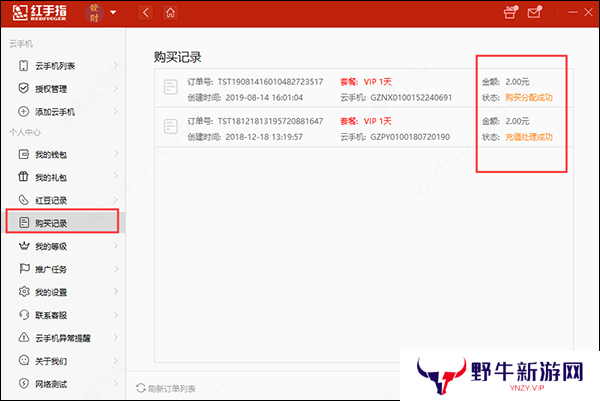The width and height of the screenshot is (600, 401).
Task: Click the plus circle icon for 添加云手机
Action: coord(23,111)
